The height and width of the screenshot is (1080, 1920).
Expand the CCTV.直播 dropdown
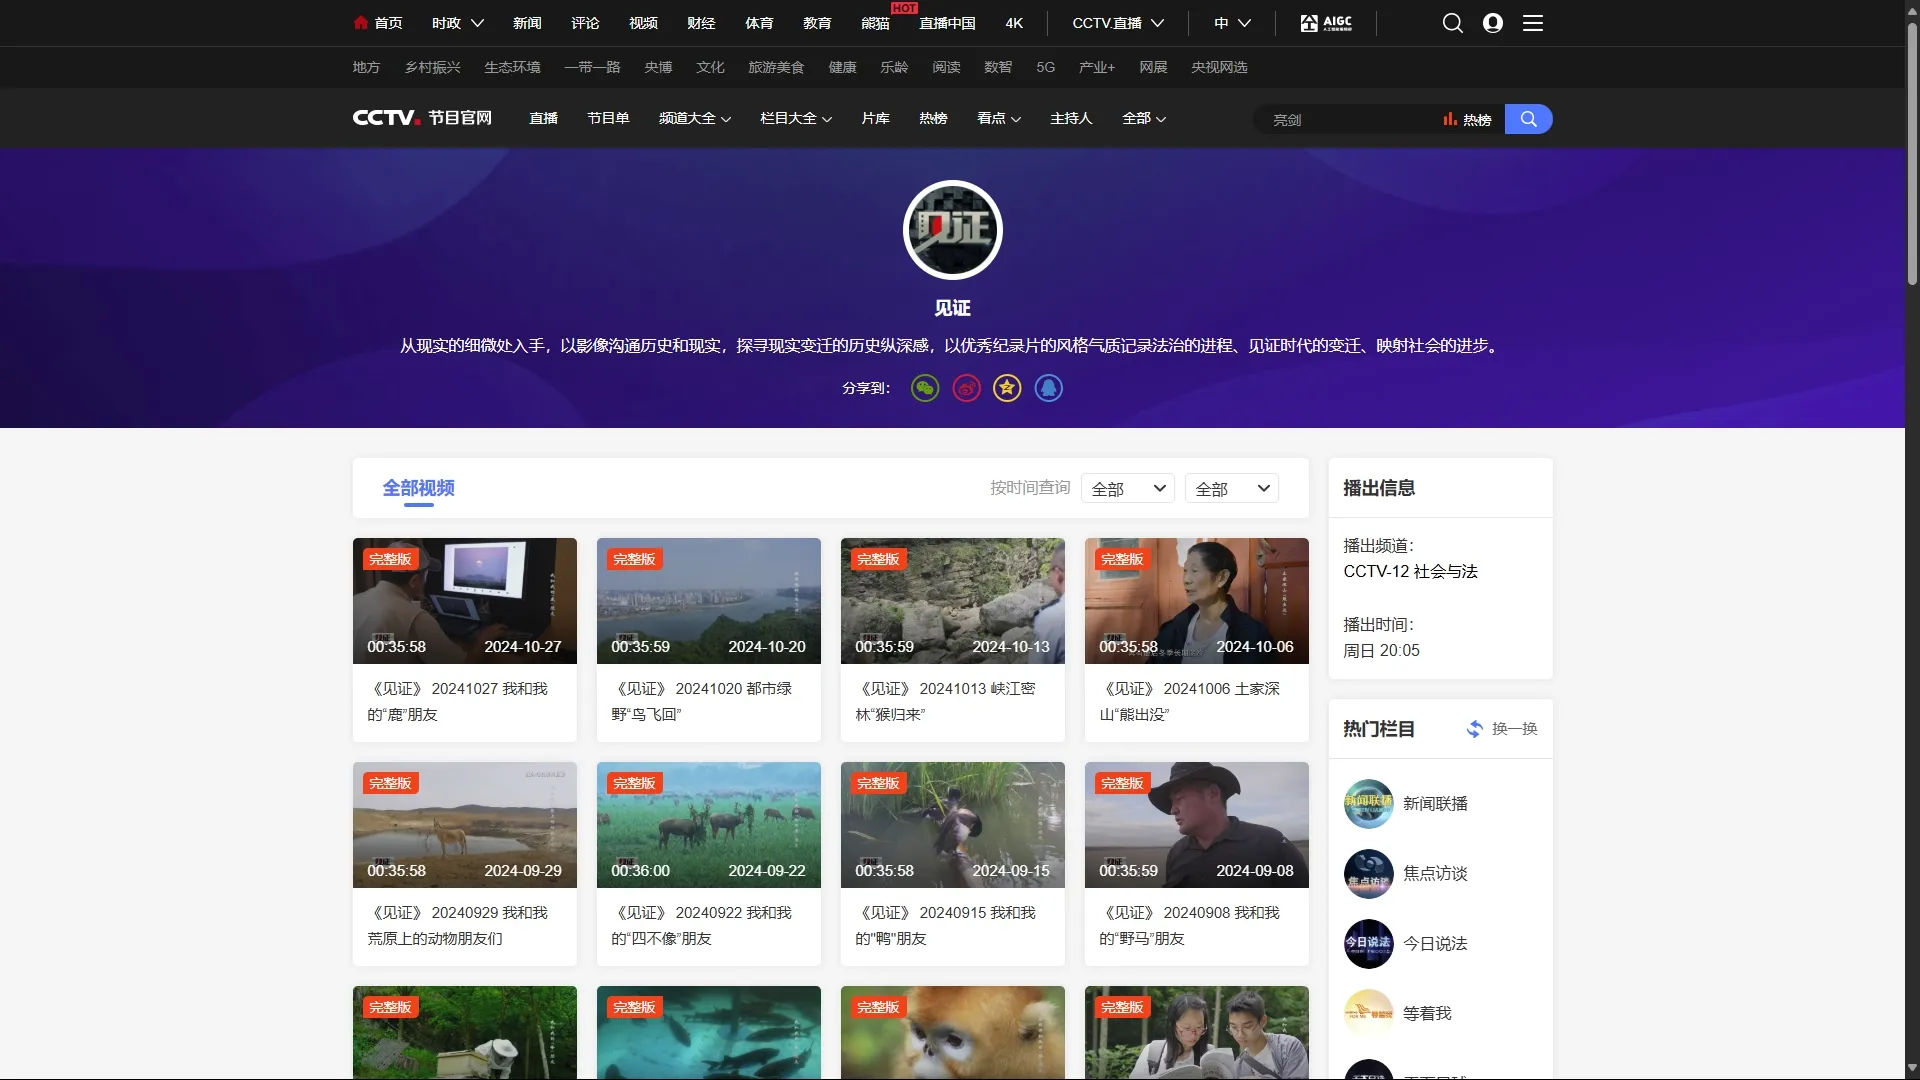point(1118,22)
